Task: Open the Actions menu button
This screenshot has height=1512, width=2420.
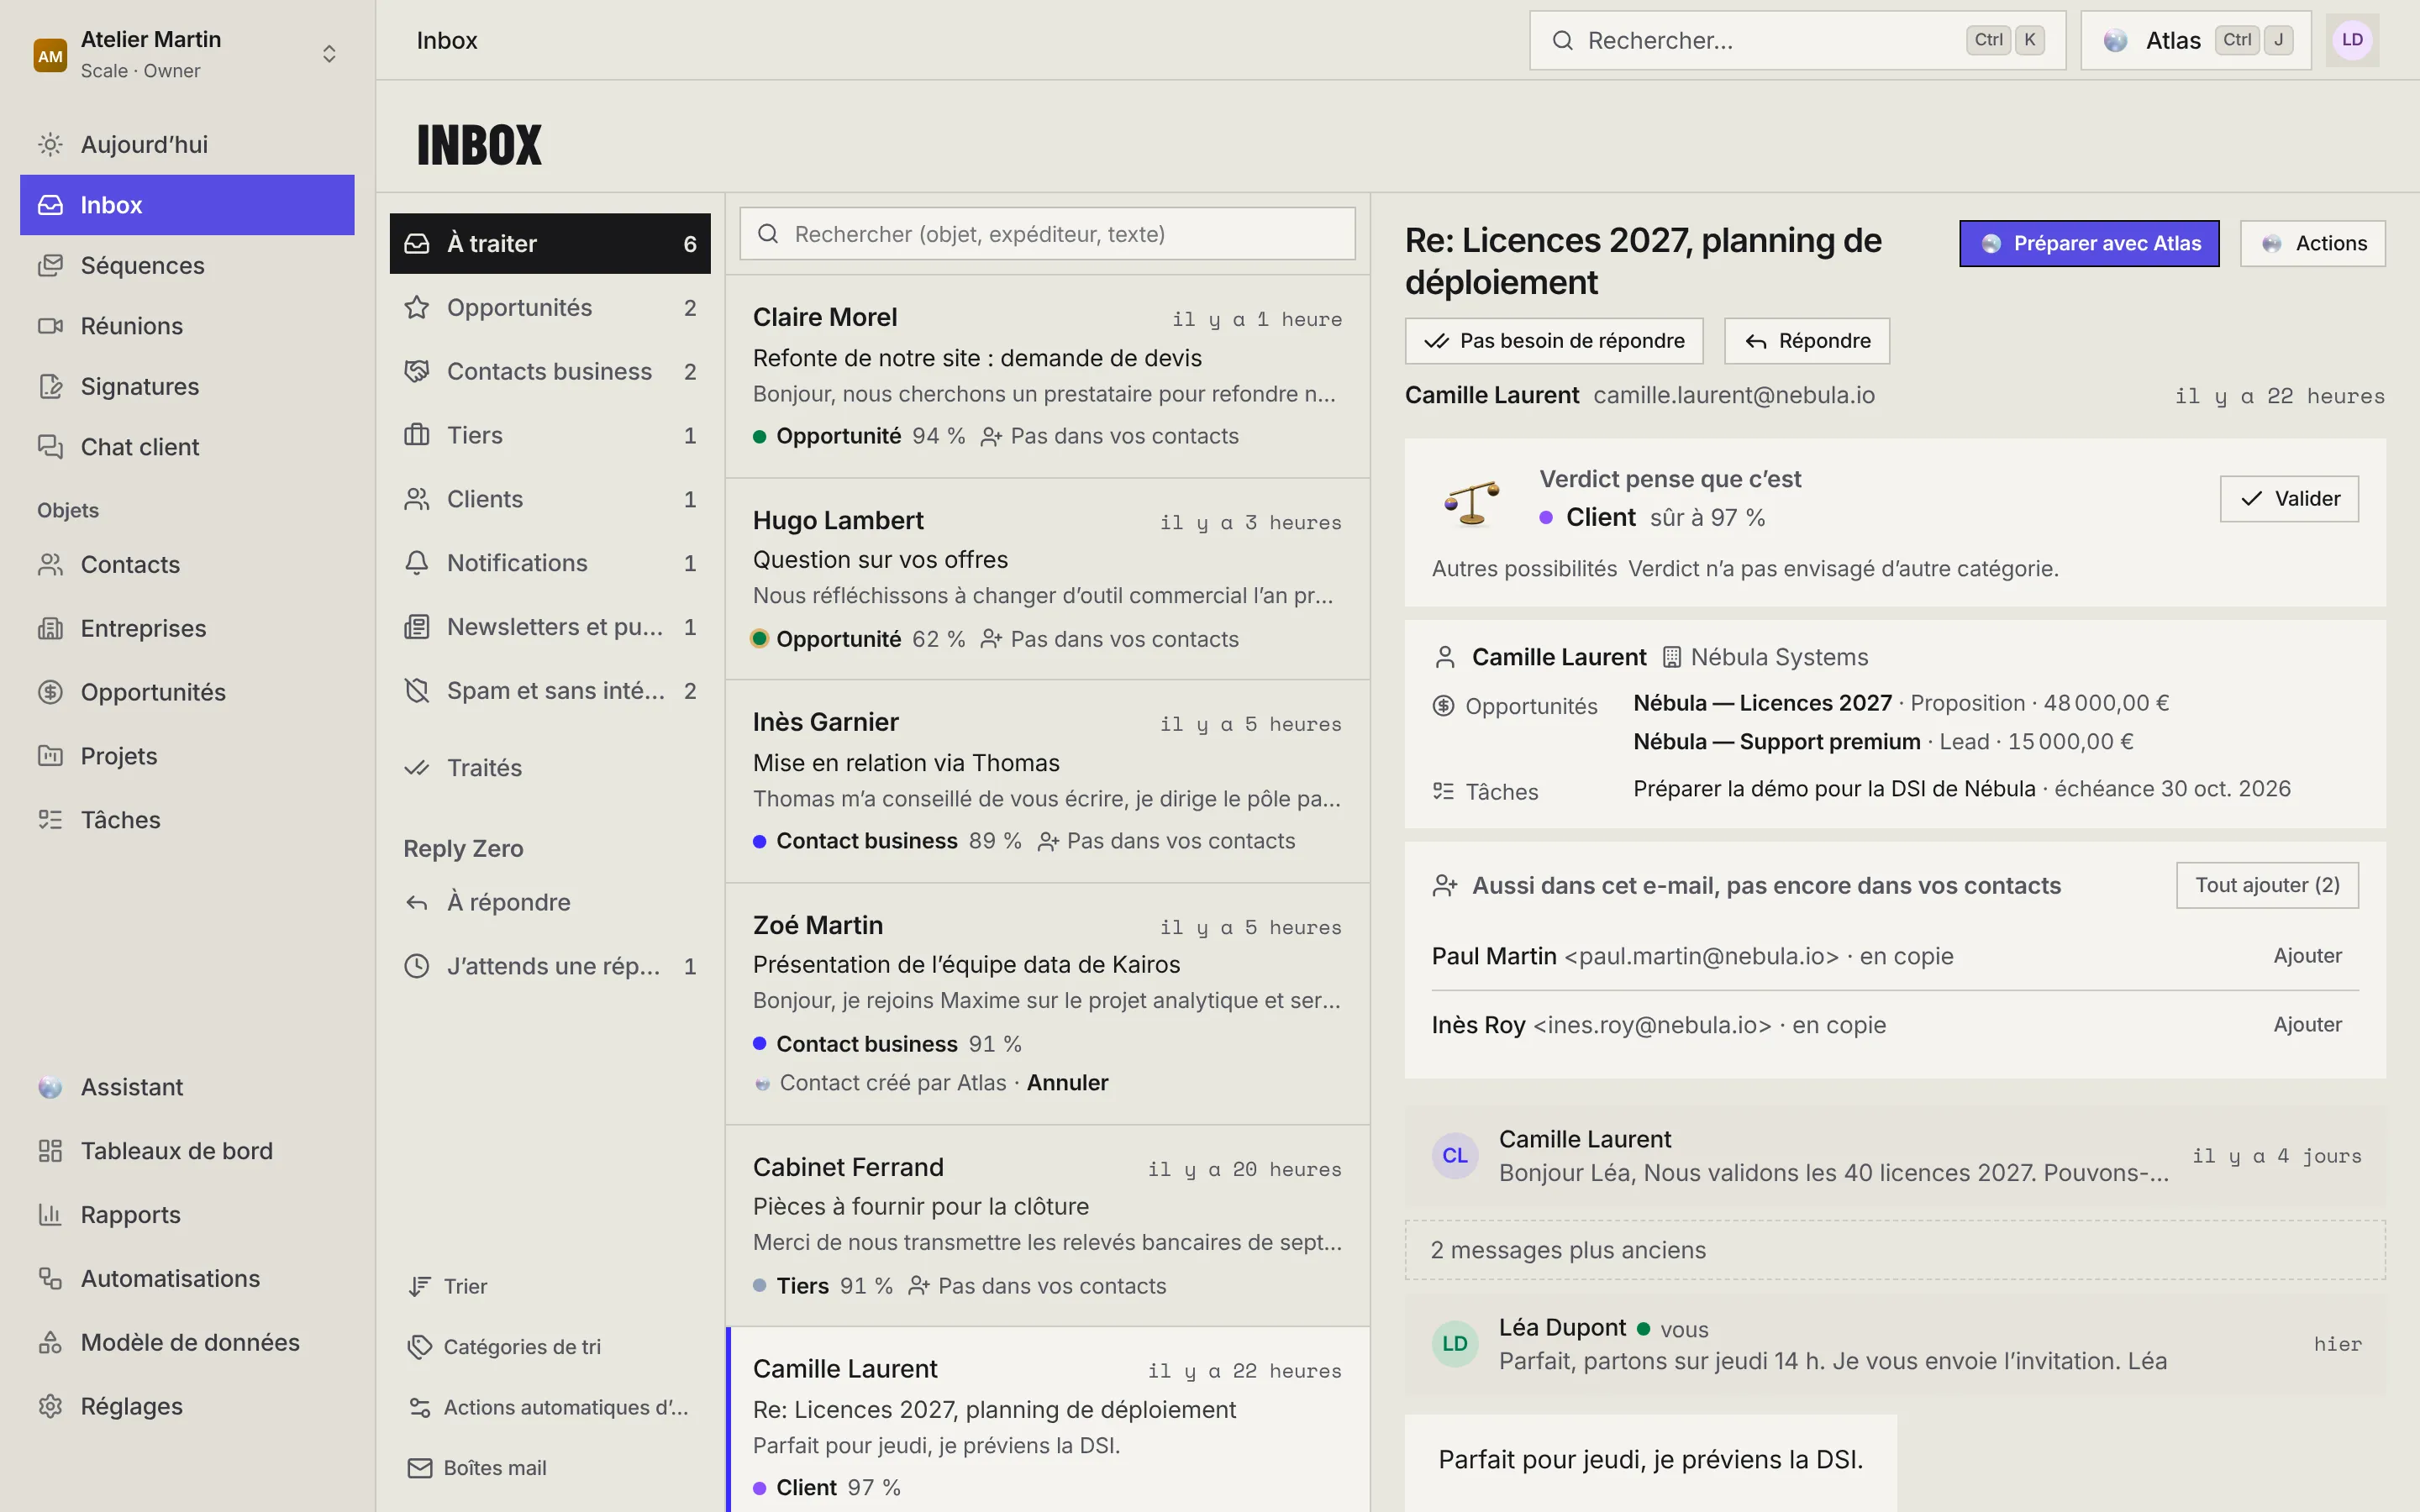Action: click(x=2312, y=244)
